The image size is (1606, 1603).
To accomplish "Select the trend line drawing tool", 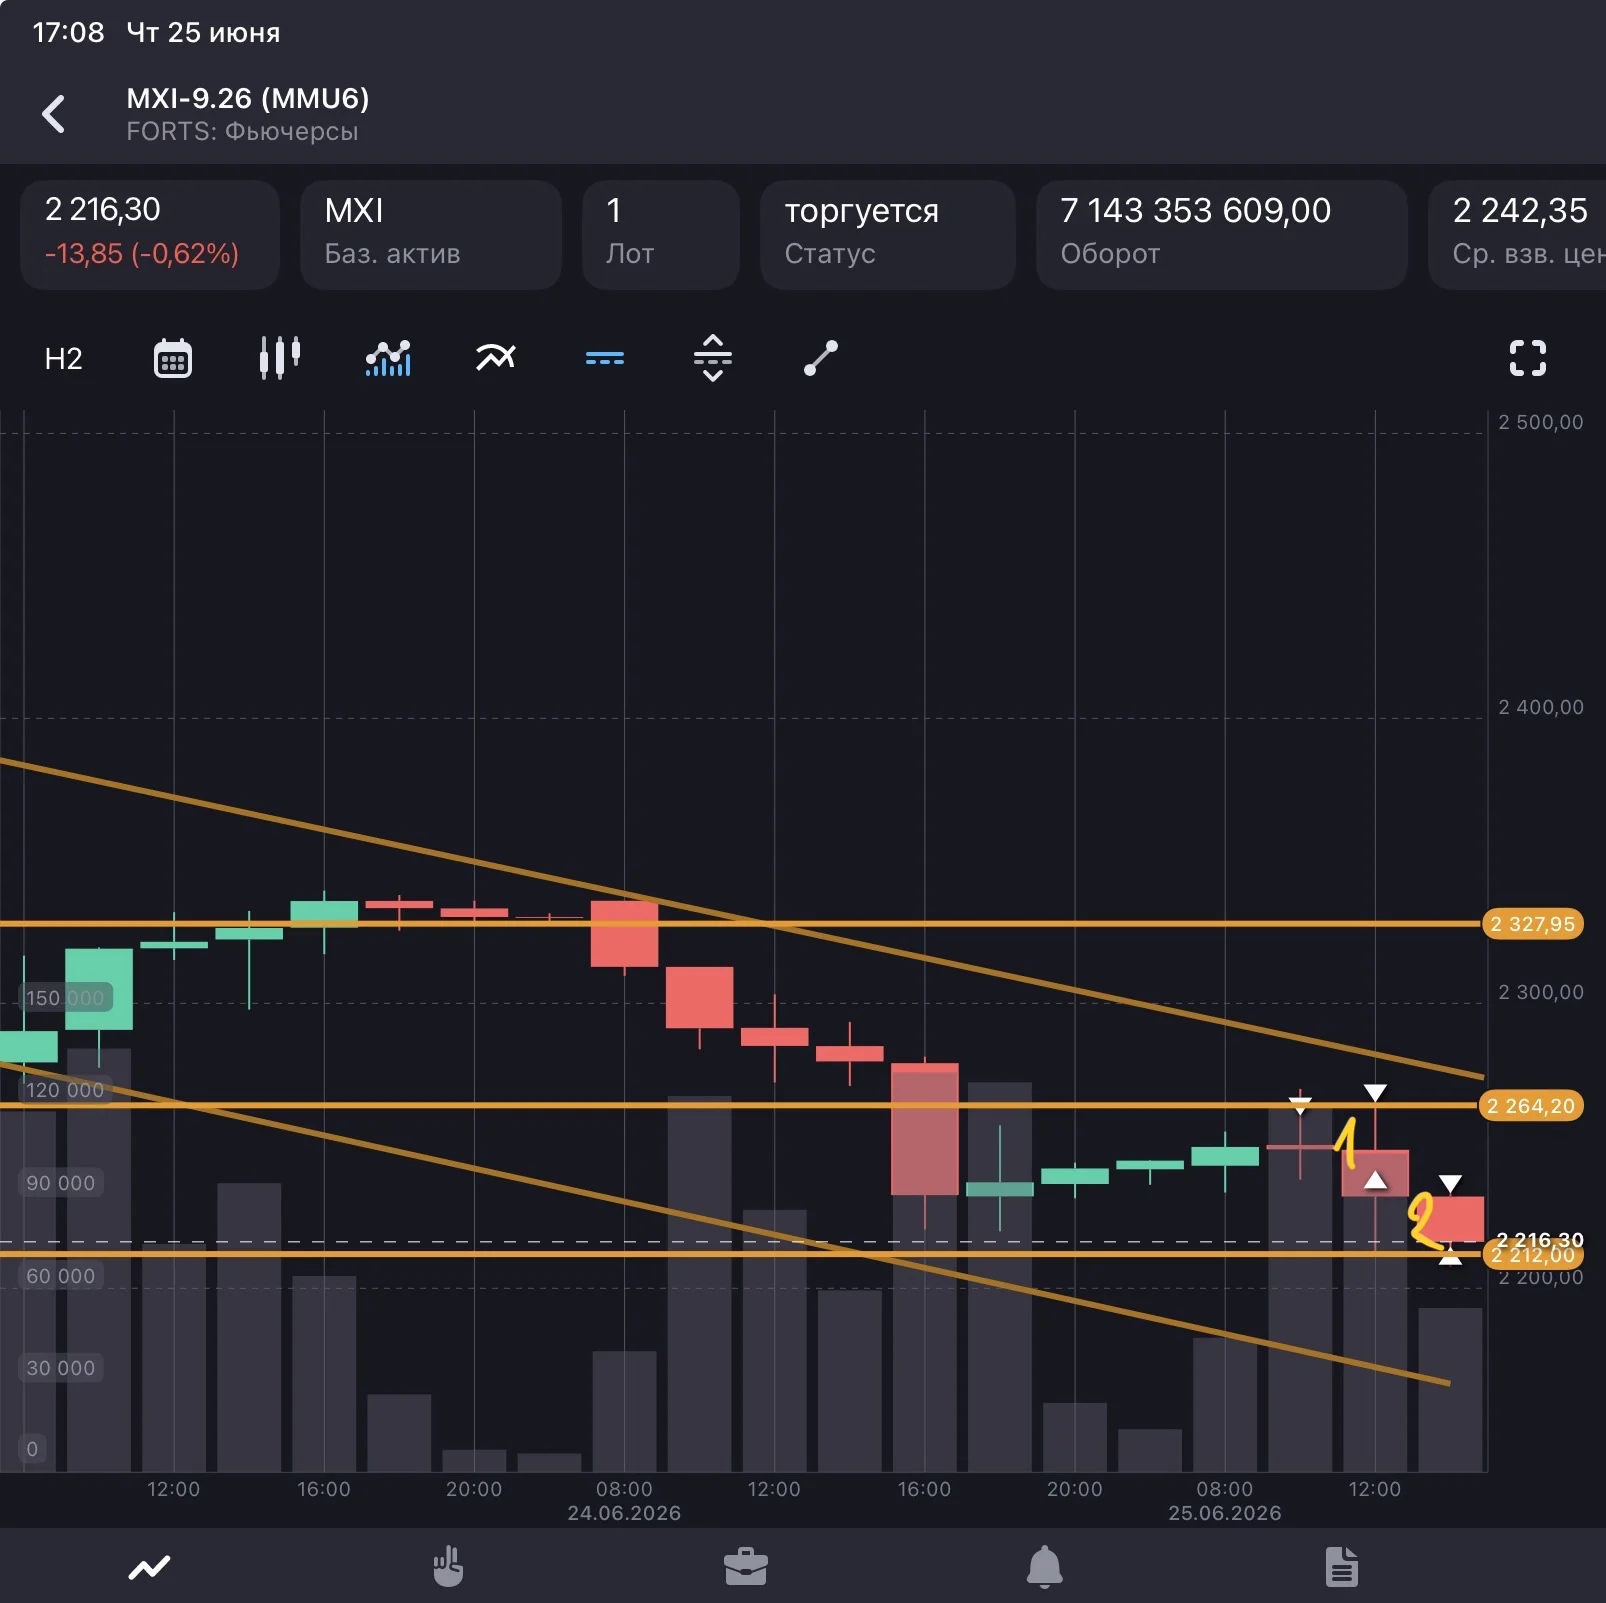I will (x=821, y=358).
